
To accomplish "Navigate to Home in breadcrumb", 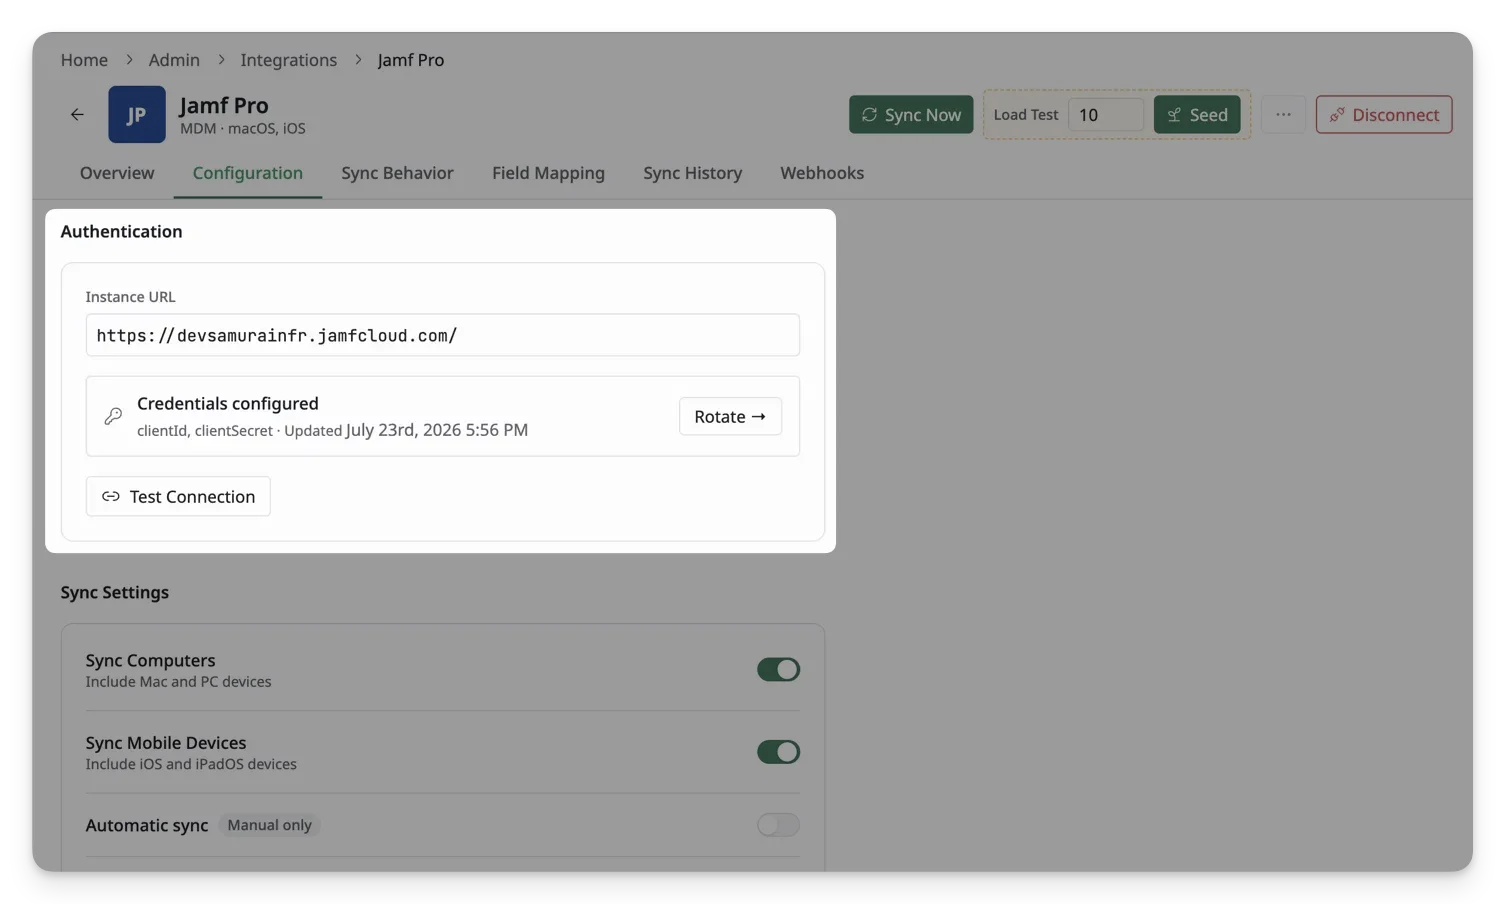I will pos(84,60).
